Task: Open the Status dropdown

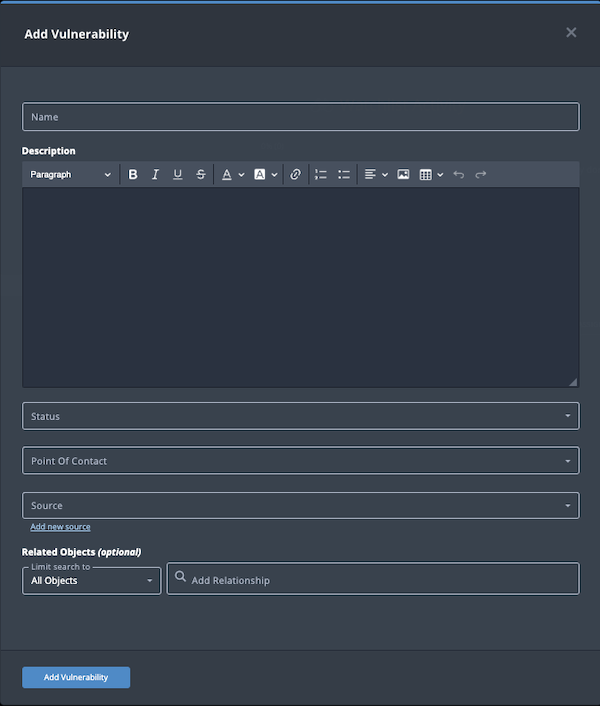Action: tap(301, 416)
